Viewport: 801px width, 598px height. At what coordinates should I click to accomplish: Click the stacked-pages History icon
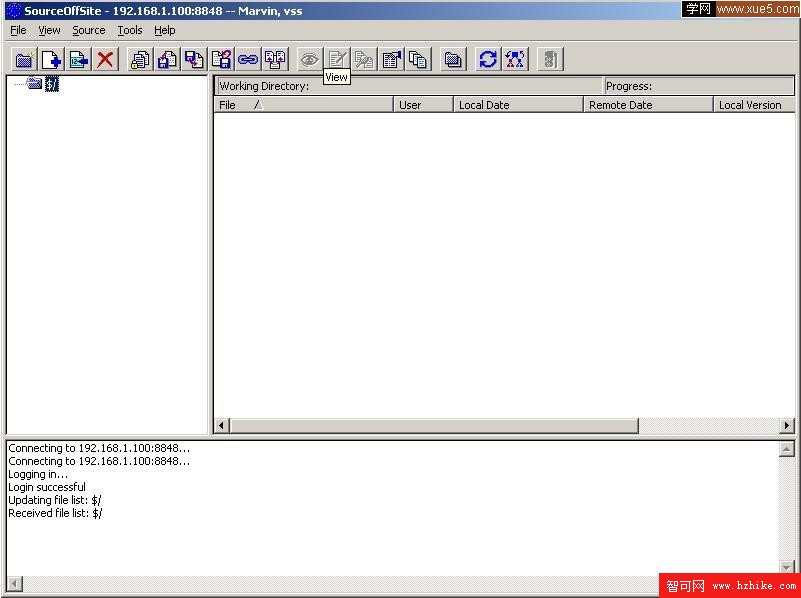418,60
